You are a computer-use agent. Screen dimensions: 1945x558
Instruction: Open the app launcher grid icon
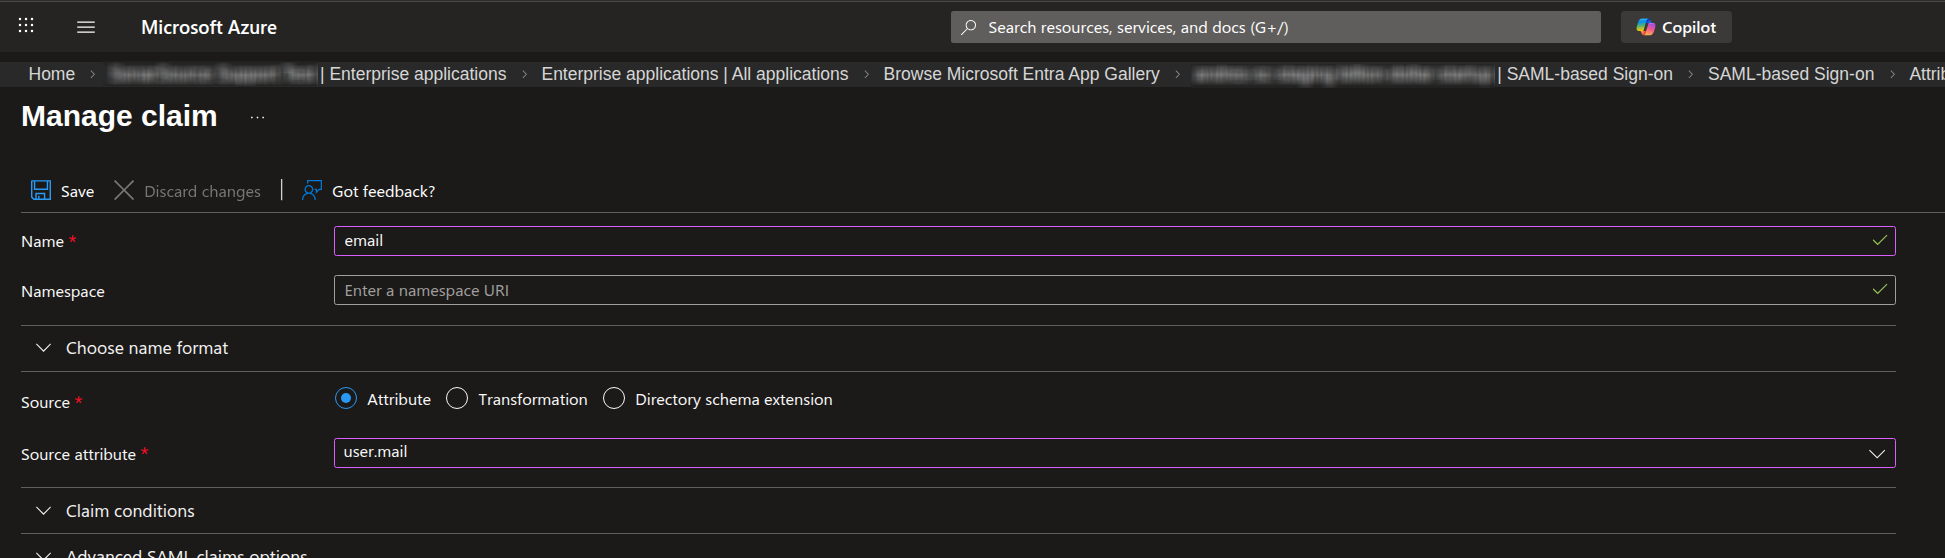26,26
